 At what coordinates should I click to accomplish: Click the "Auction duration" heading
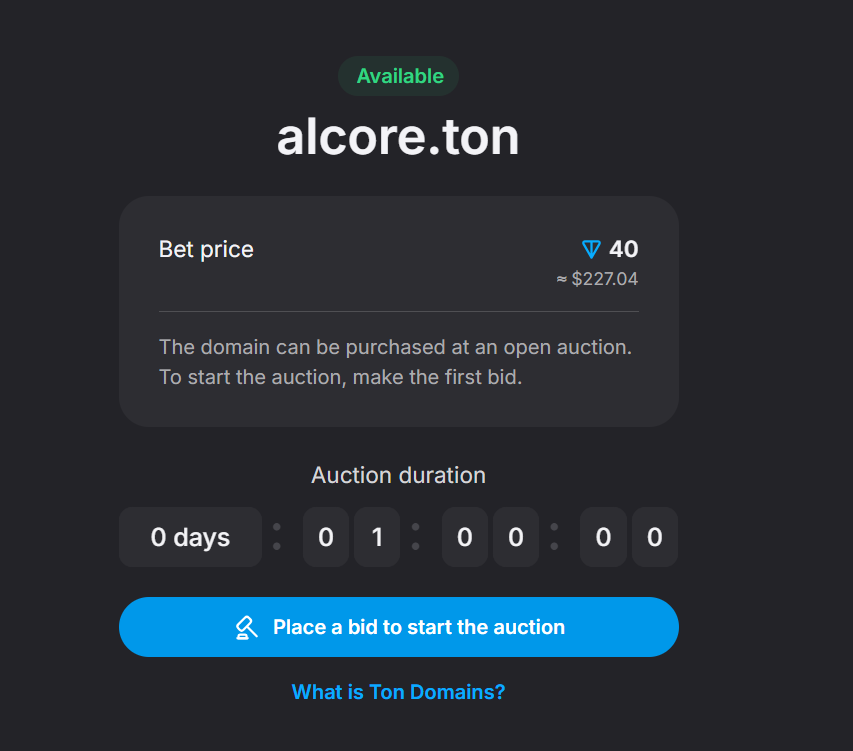tap(398, 475)
